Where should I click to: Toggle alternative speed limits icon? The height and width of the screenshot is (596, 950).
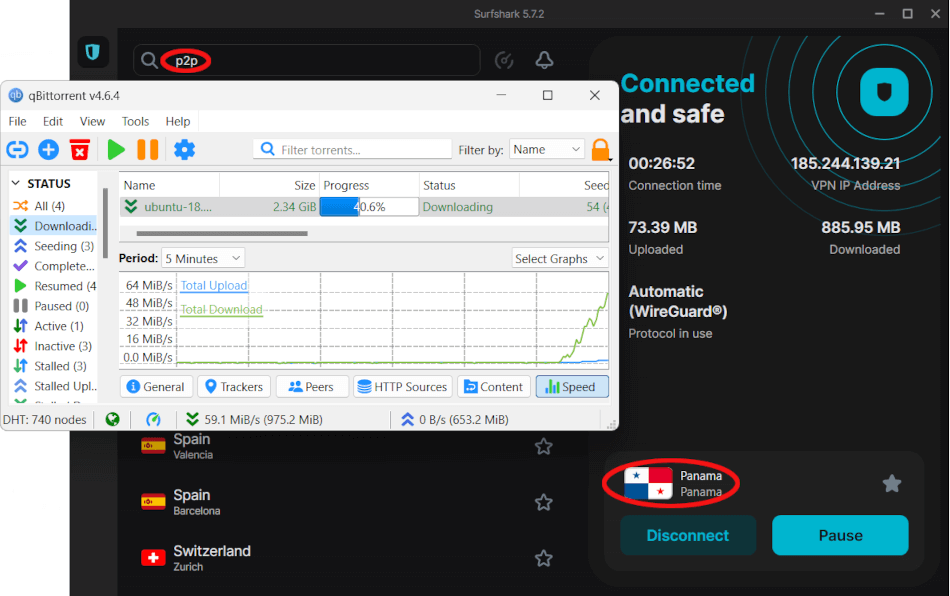153,419
